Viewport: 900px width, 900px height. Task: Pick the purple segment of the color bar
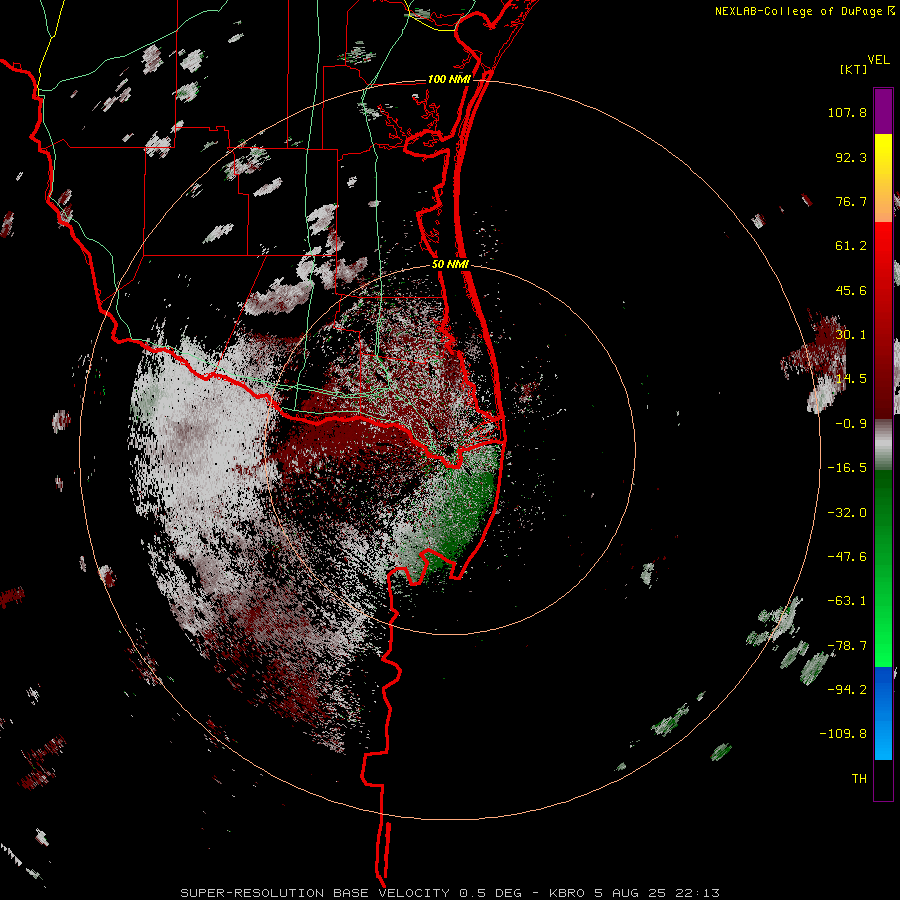click(x=883, y=112)
